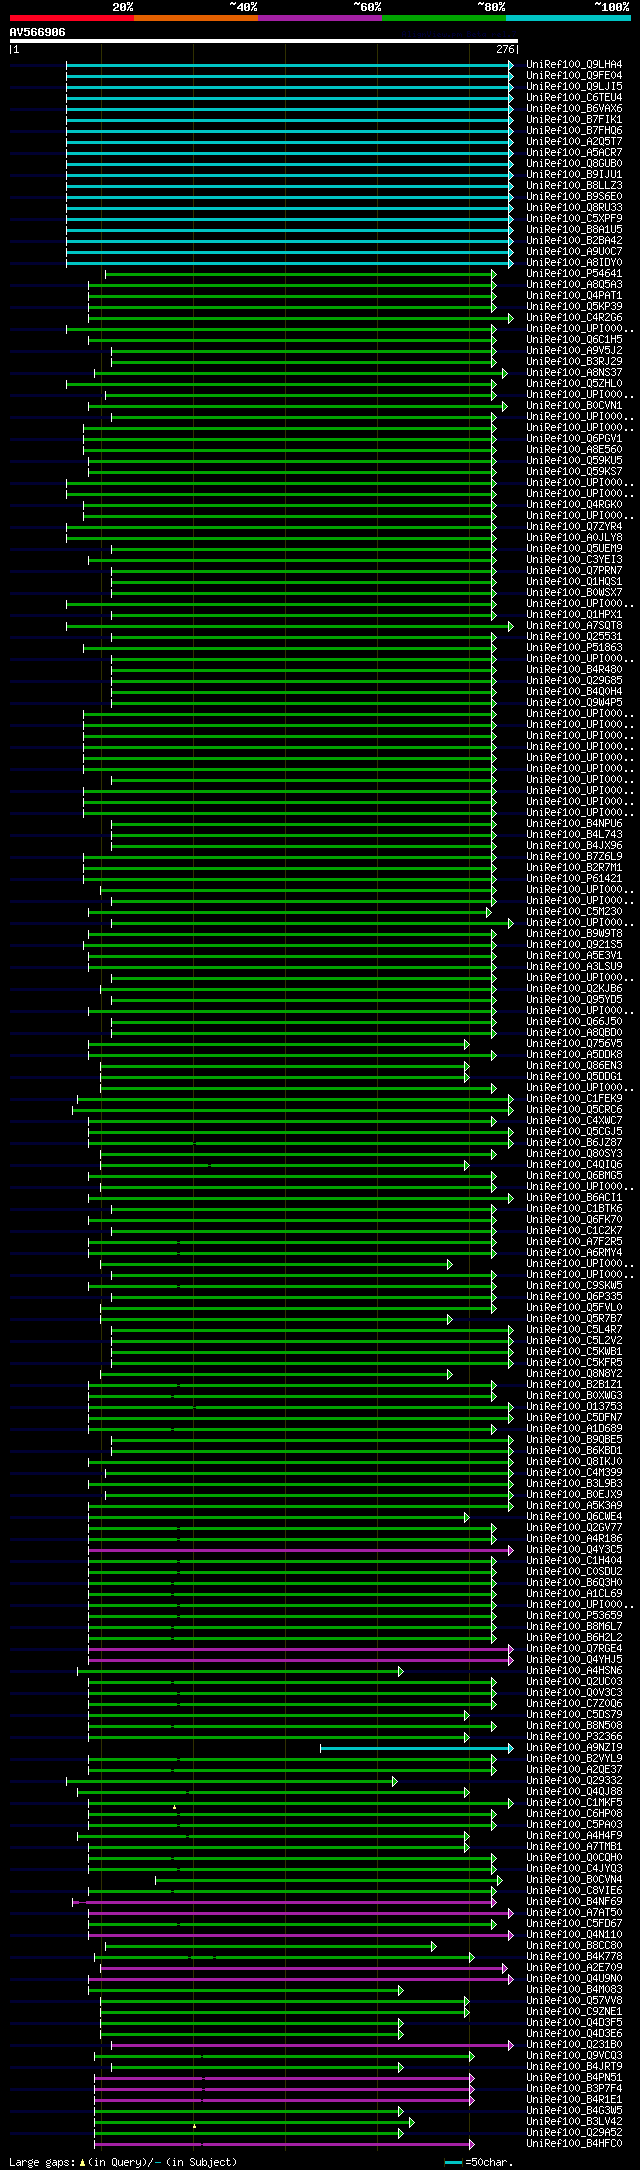Click label UniRef100_Q6PGV1

574,439
